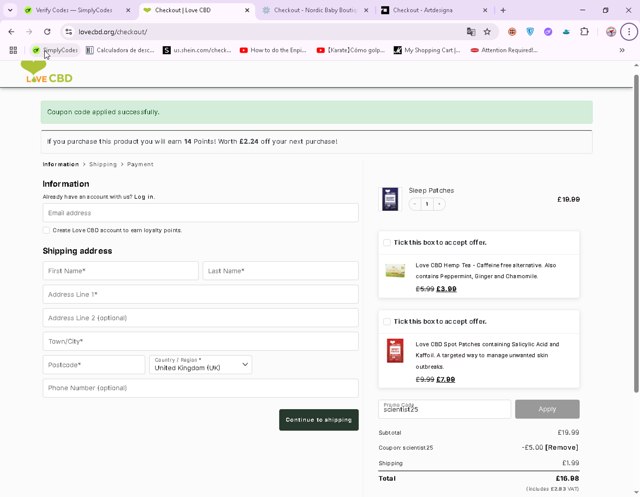Click the Love CBD logo
This screenshot has width=640, height=497.
click(x=47, y=72)
